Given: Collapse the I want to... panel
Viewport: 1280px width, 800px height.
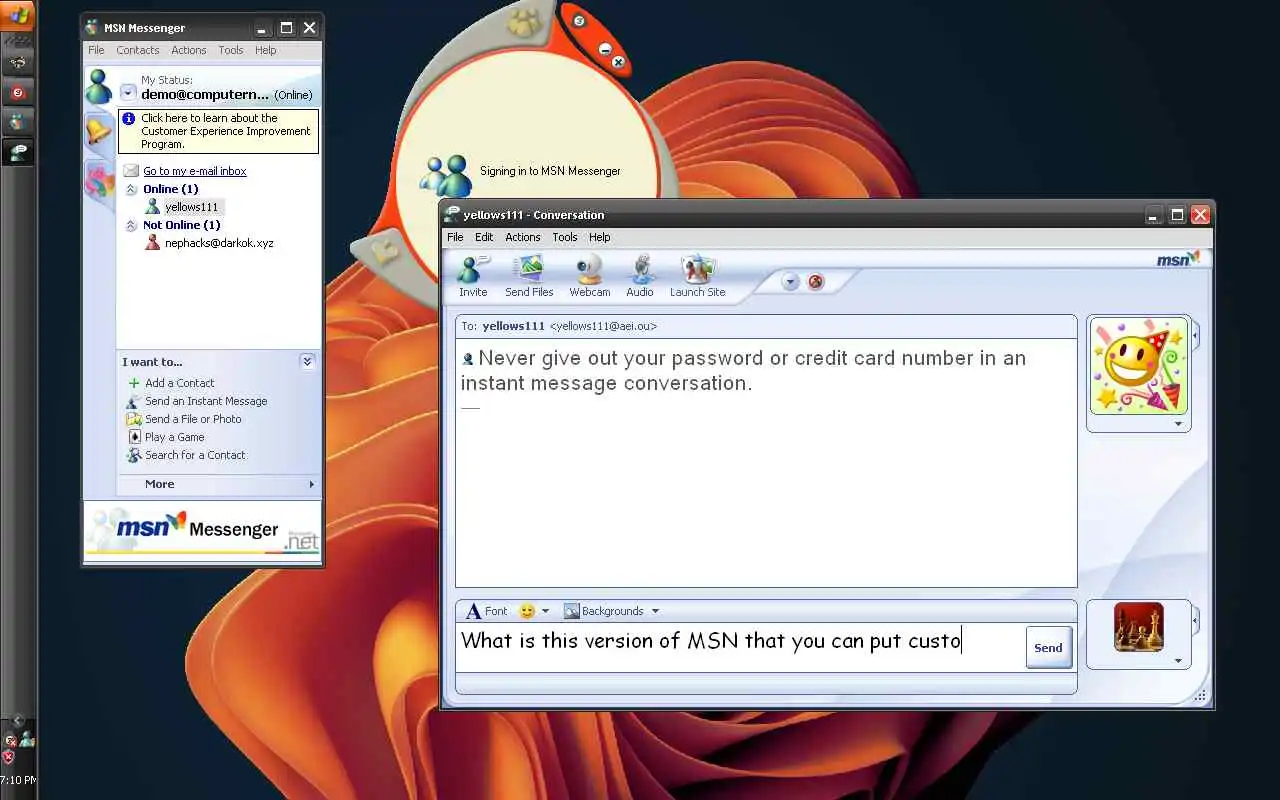Looking at the screenshot, I should tap(307, 362).
